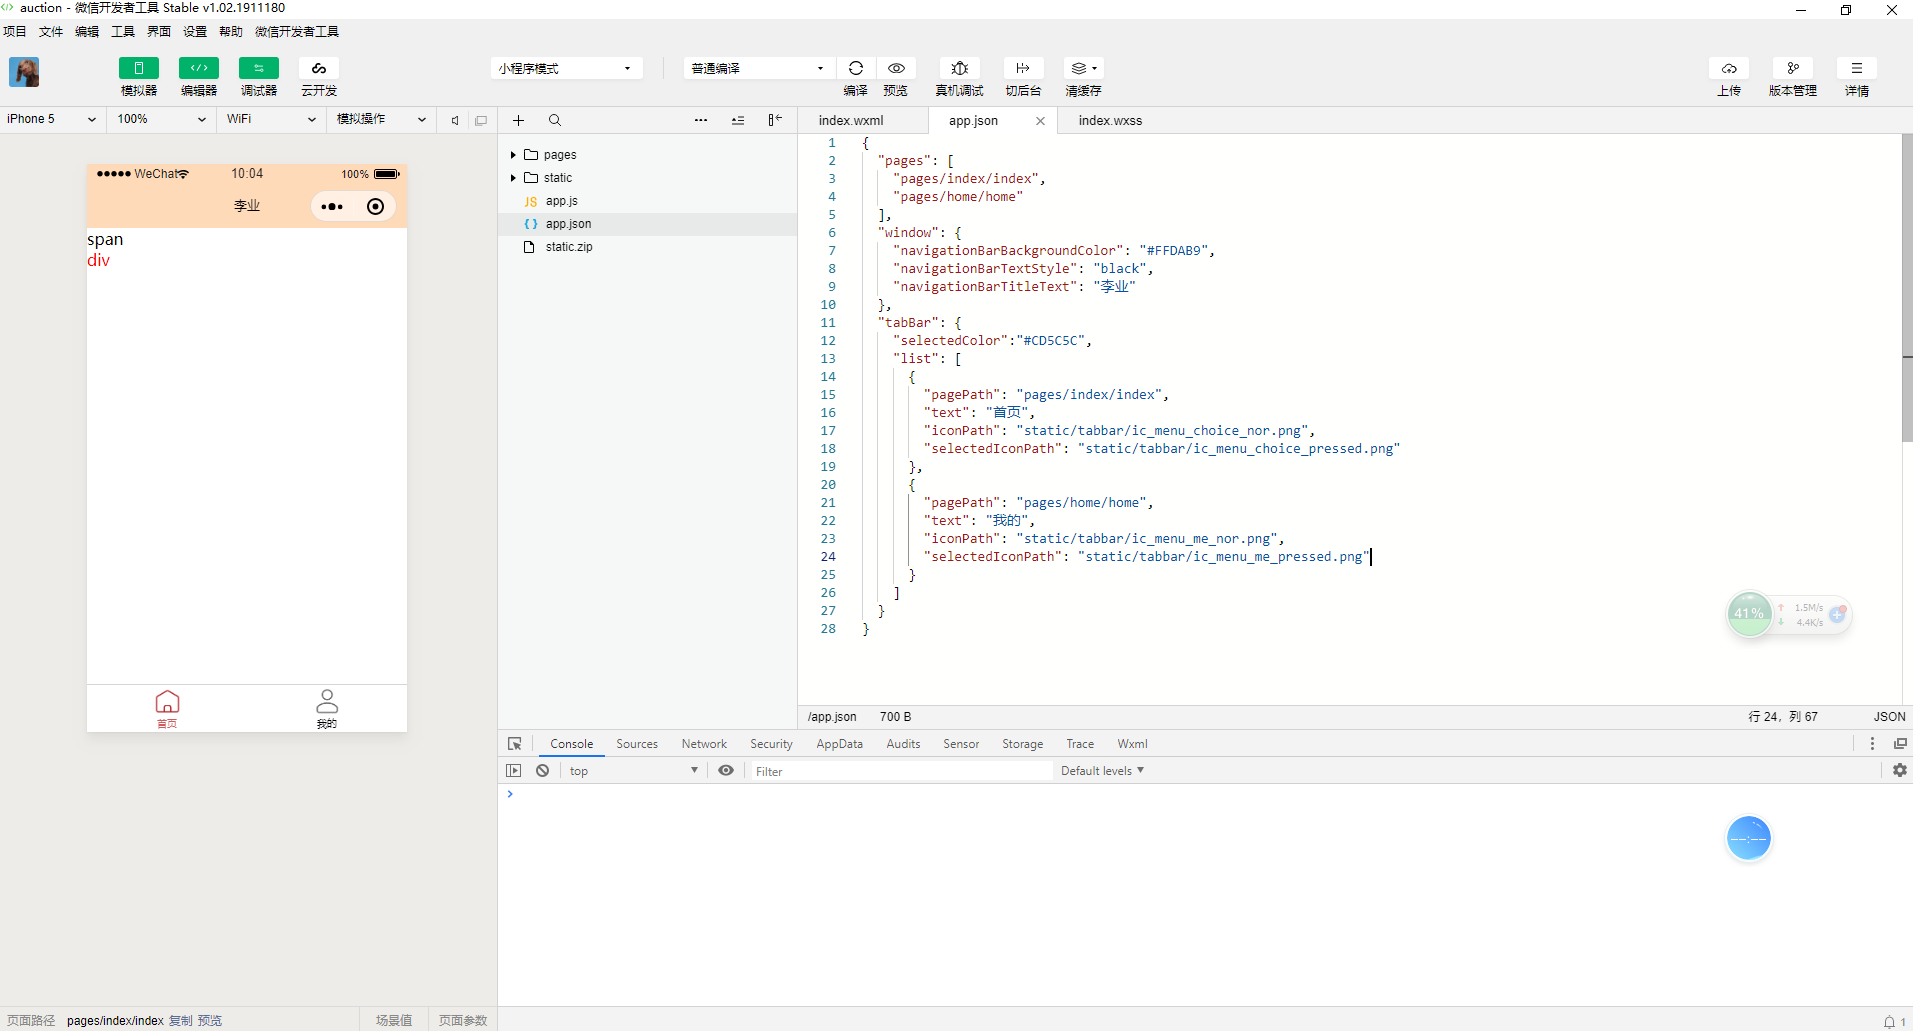Screen dimensions: 1913x1031
Task: Click the upload cloud icon
Action: click(x=1729, y=68)
